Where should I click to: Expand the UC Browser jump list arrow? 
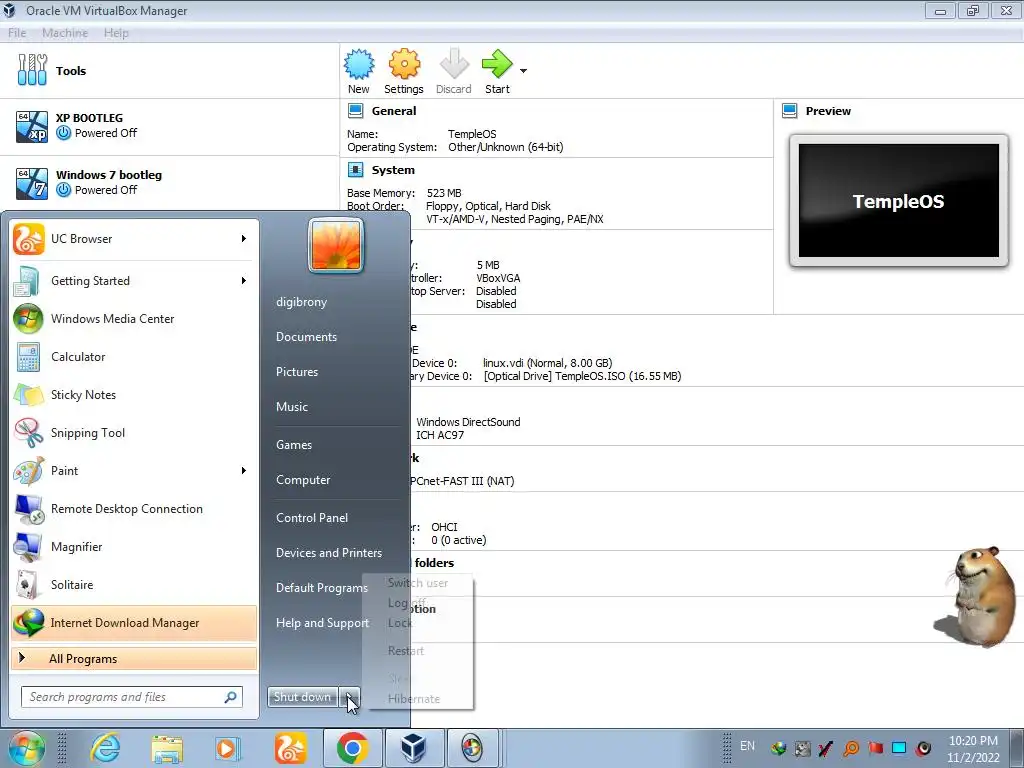(244, 239)
